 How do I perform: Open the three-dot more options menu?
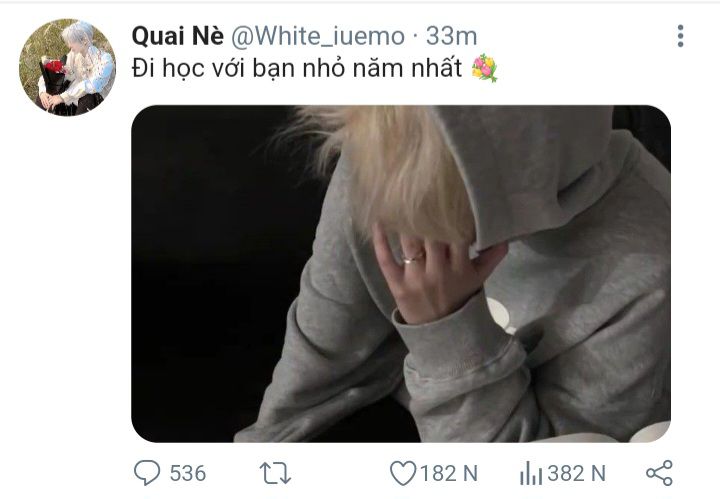[680, 36]
